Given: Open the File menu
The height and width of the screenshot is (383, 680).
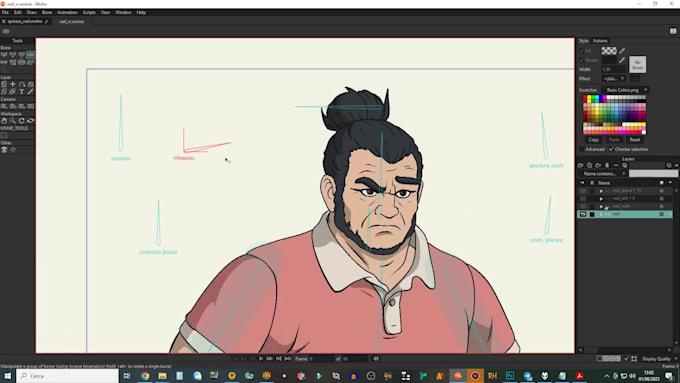Looking at the screenshot, I should (5, 13).
